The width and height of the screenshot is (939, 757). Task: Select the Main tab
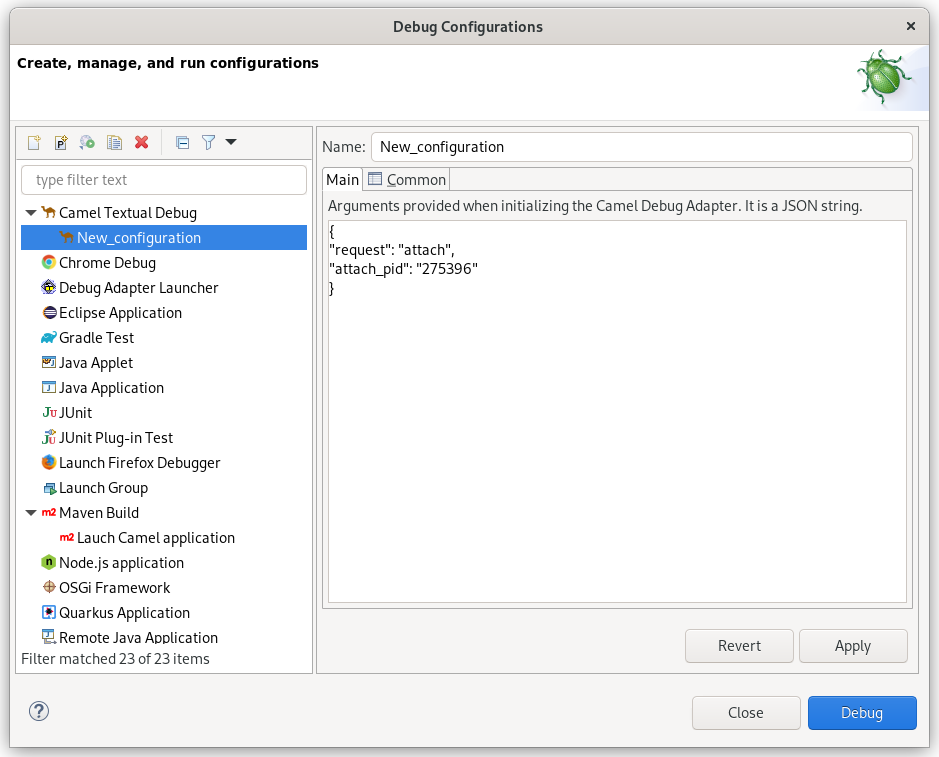(x=343, y=179)
